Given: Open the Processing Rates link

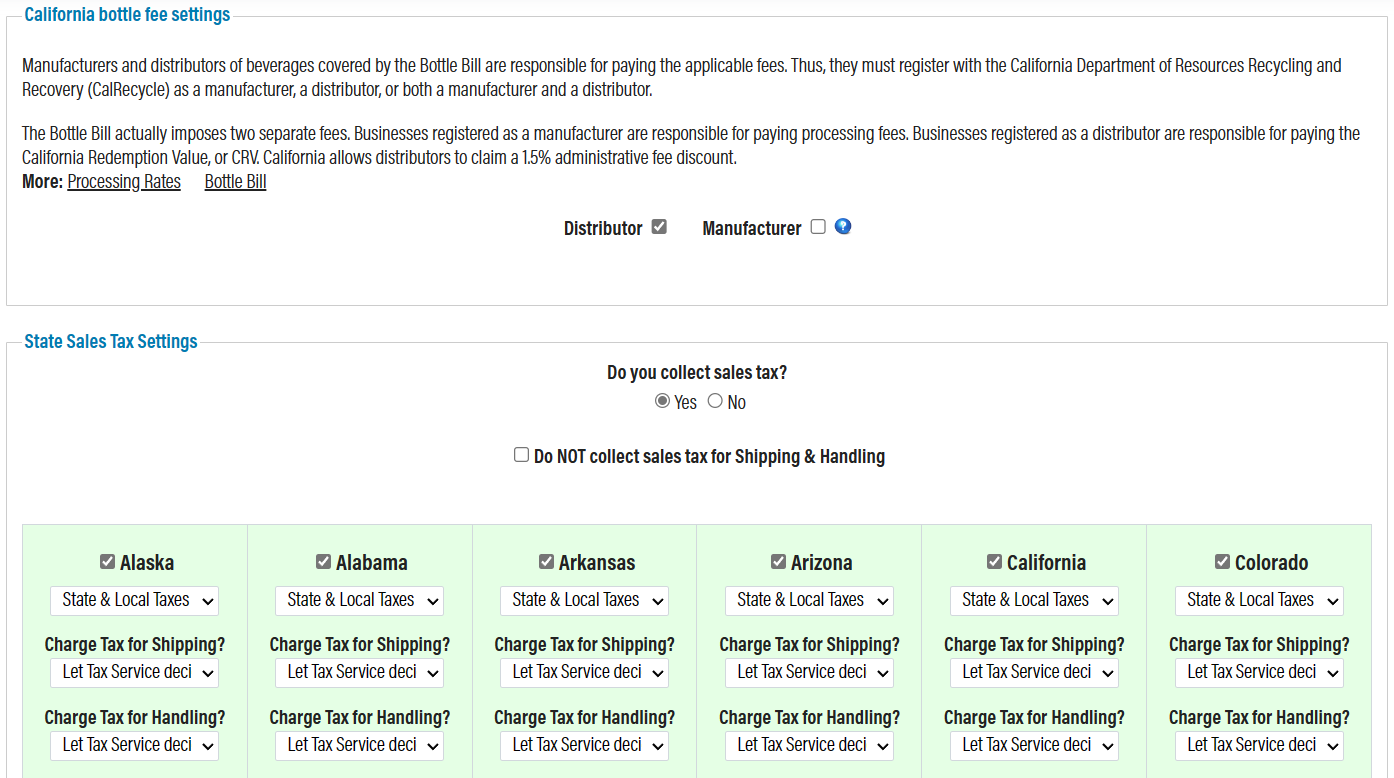Looking at the screenshot, I should tap(123, 181).
